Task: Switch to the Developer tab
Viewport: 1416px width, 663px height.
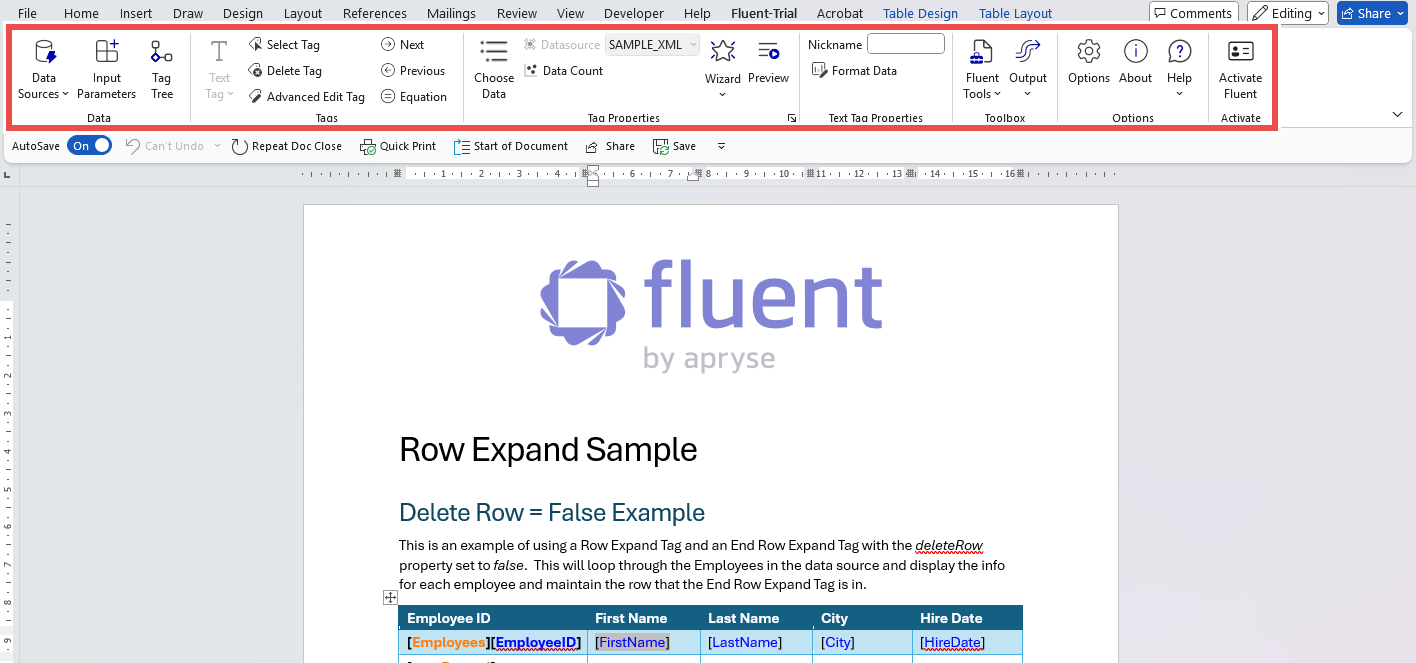Action: click(x=634, y=13)
